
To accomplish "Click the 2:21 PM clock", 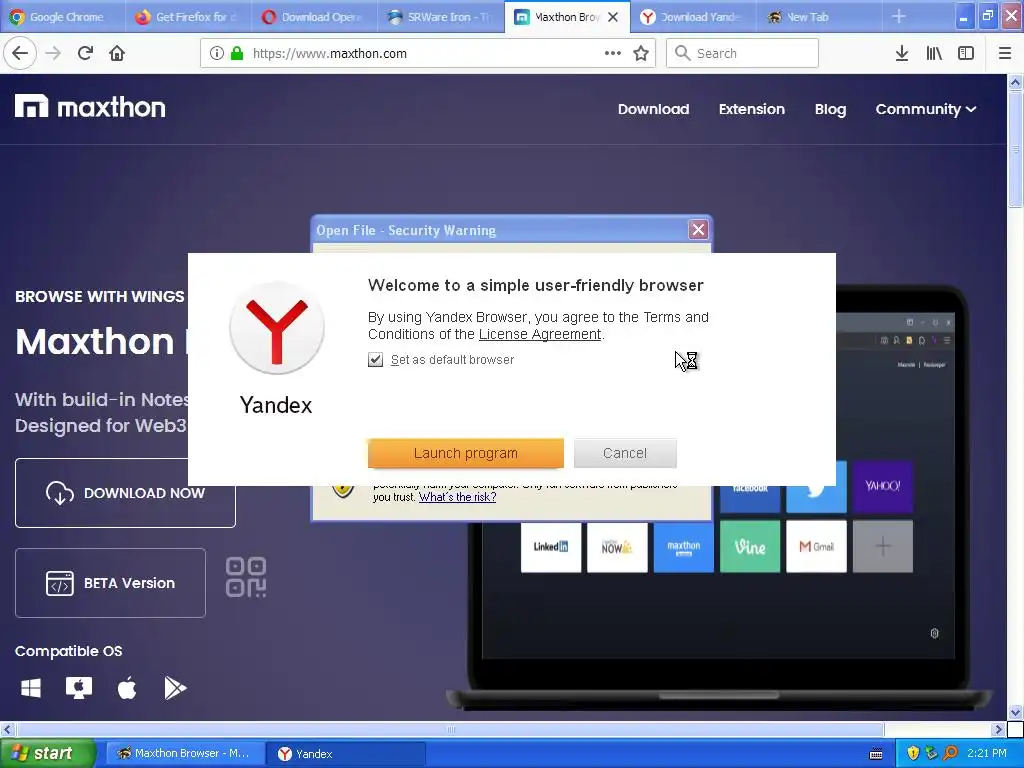I will point(987,754).
